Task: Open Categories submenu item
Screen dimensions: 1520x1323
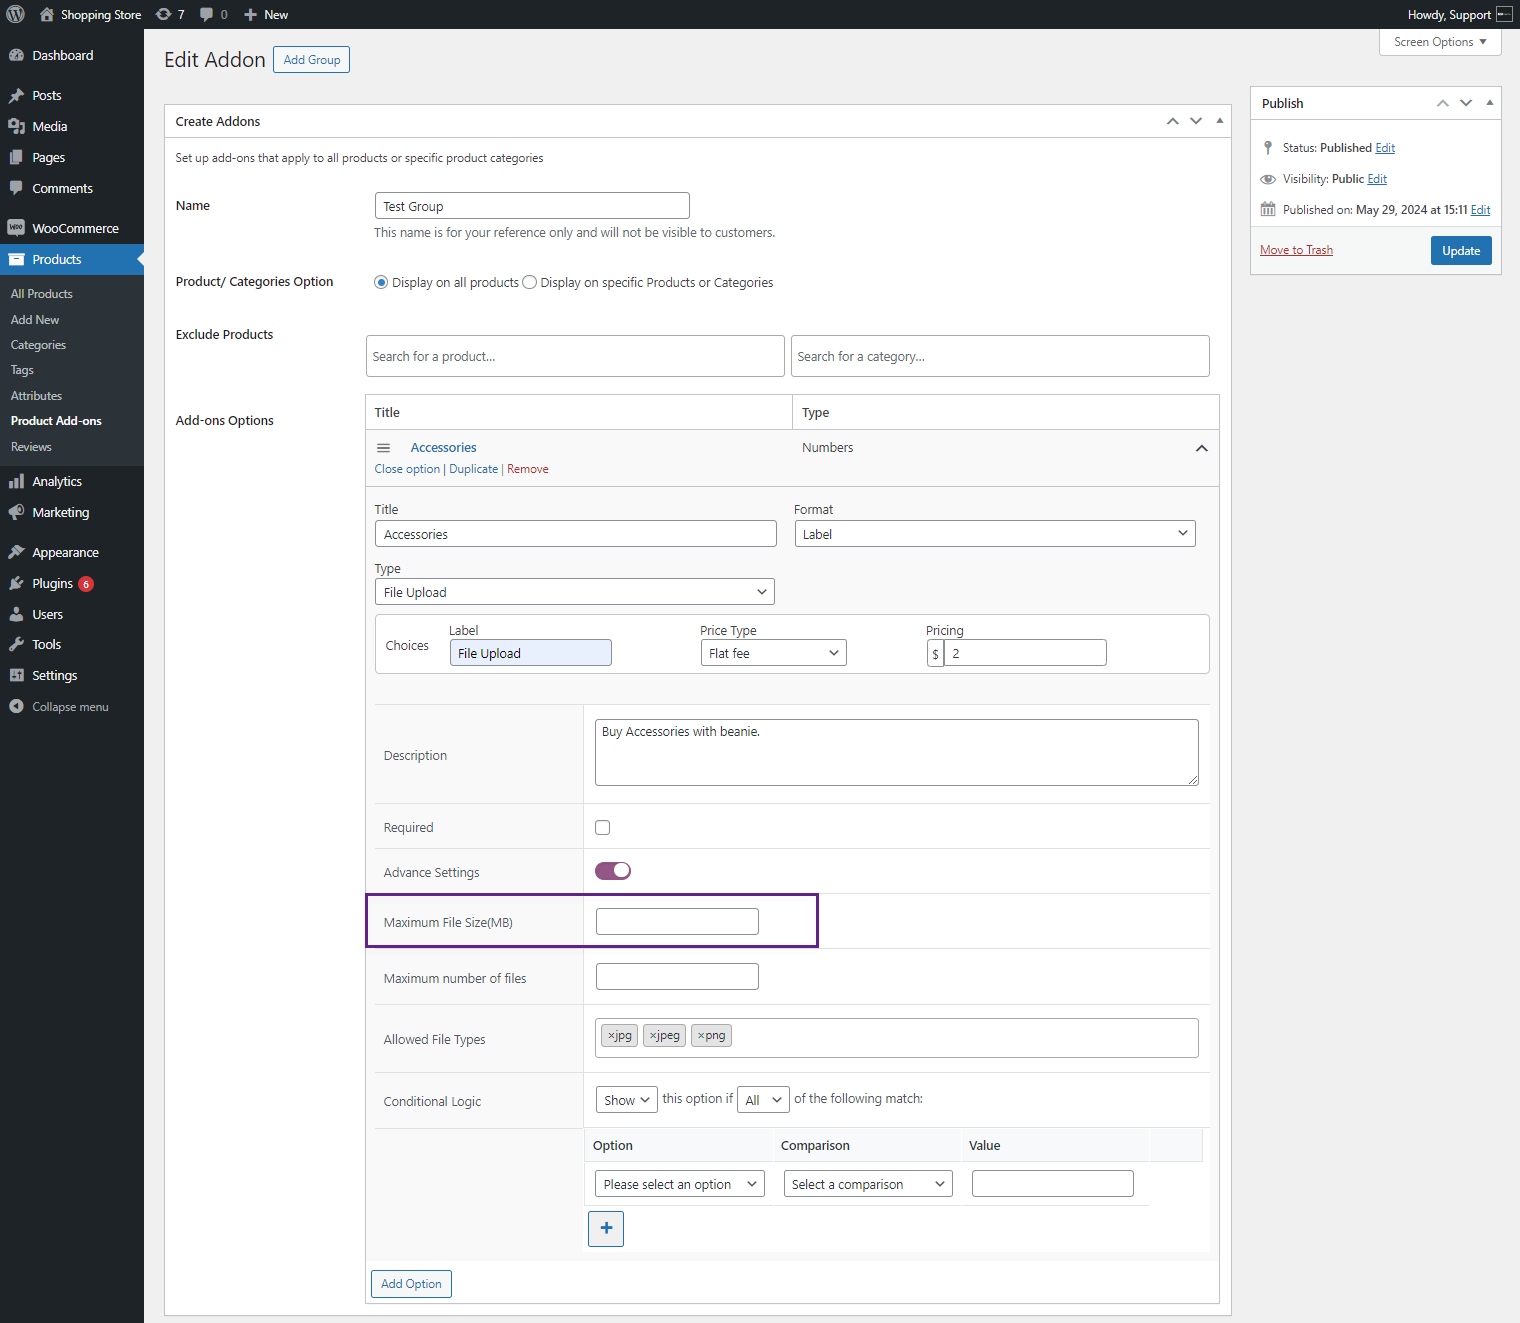Action: pos(38,345)
